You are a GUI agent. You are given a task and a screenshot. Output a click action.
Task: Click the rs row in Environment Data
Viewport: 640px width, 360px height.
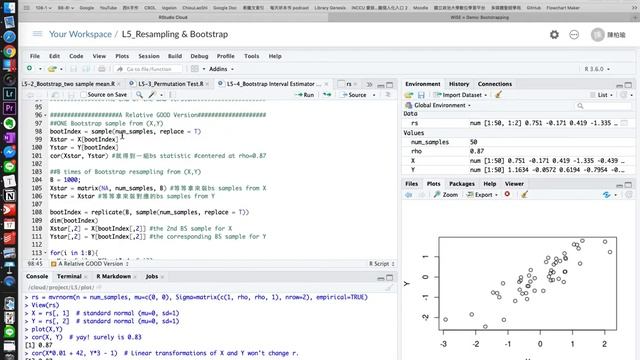pos(518,123)
